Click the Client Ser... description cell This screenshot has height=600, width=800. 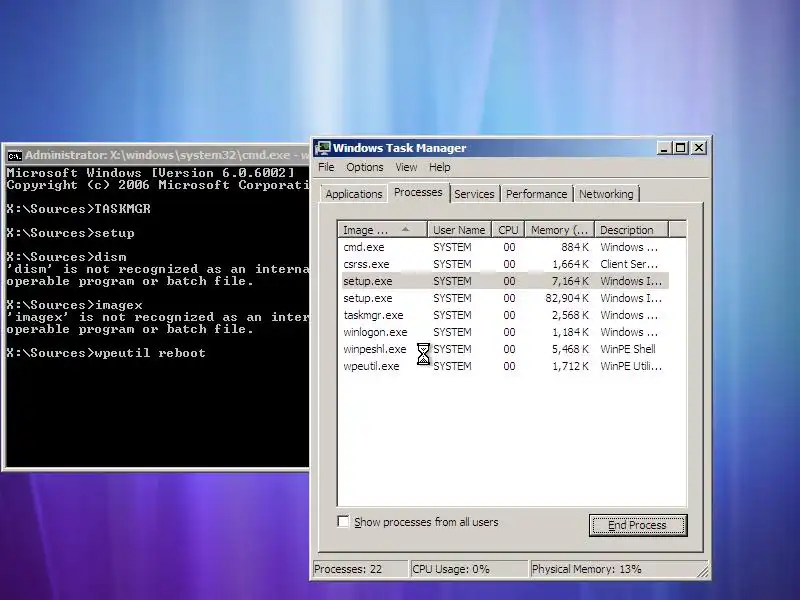[x=629, y=264]
